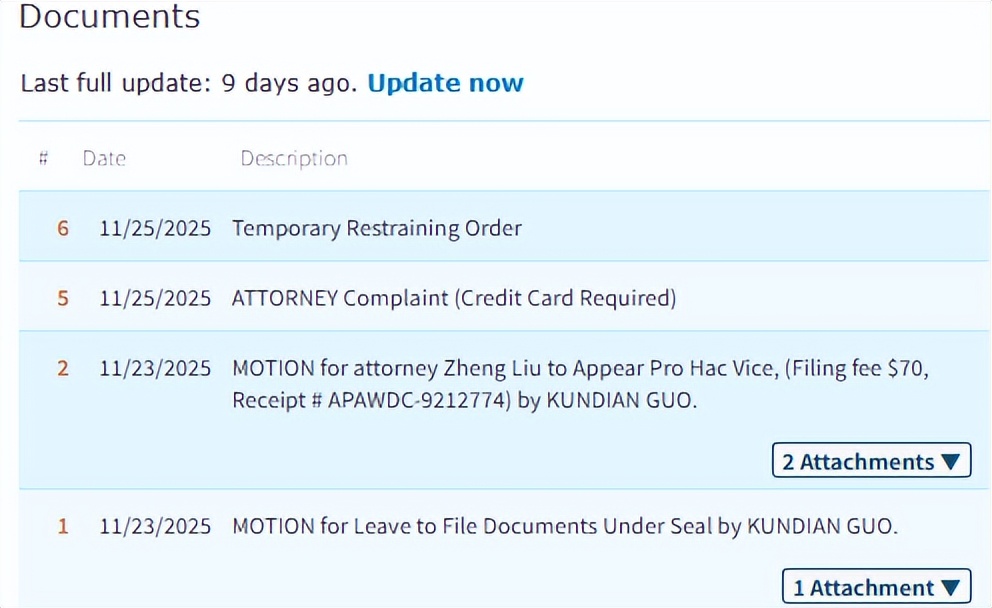Expand the "1 Attachment" dropdown
Screen dimensions: 992x608
pos(876,587)
